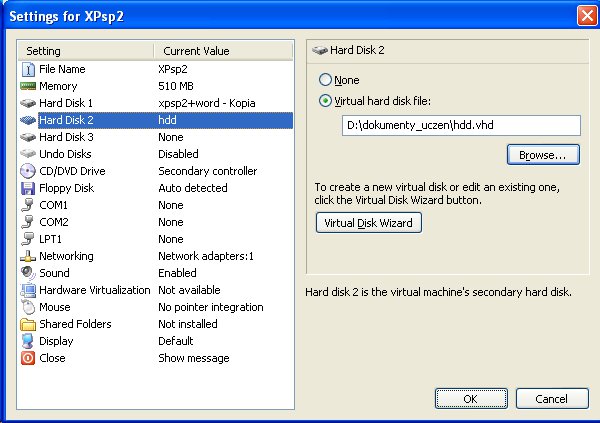This screenshot has width=600, height=423.
Task: Click the Networking adapter icon
Action: click(x=28, y=256)
